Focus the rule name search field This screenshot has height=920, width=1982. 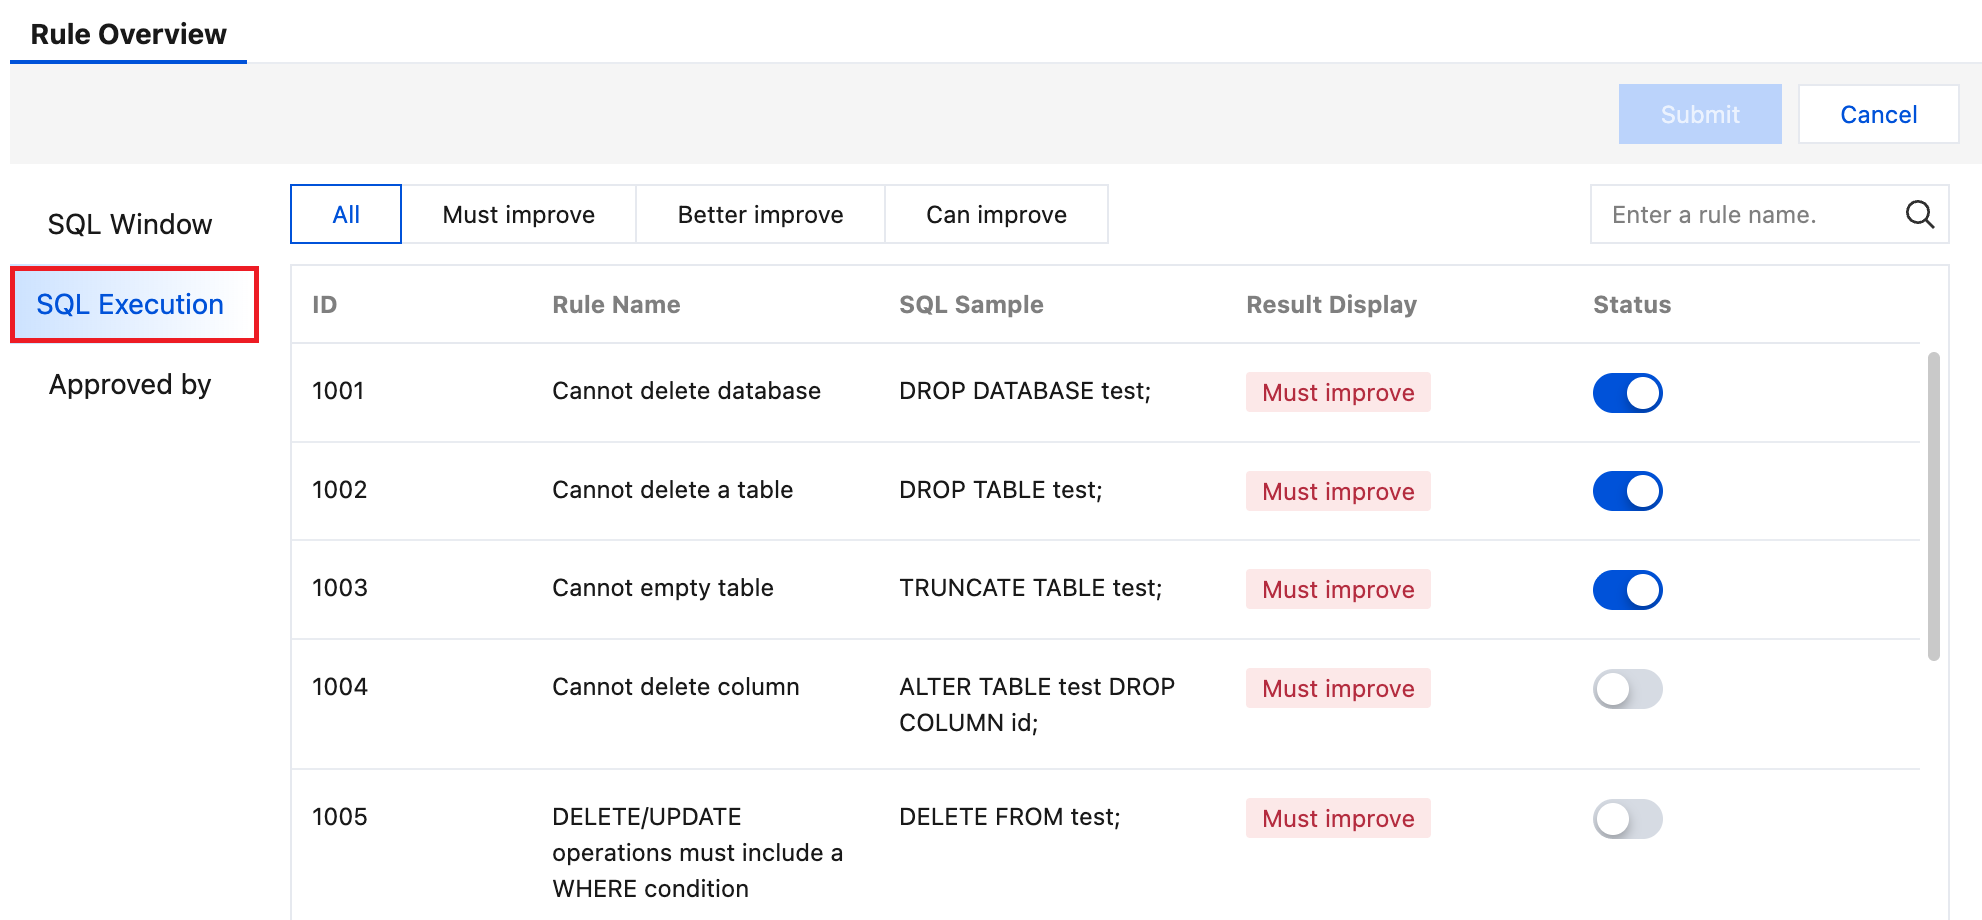click(x=1745, y=214)
